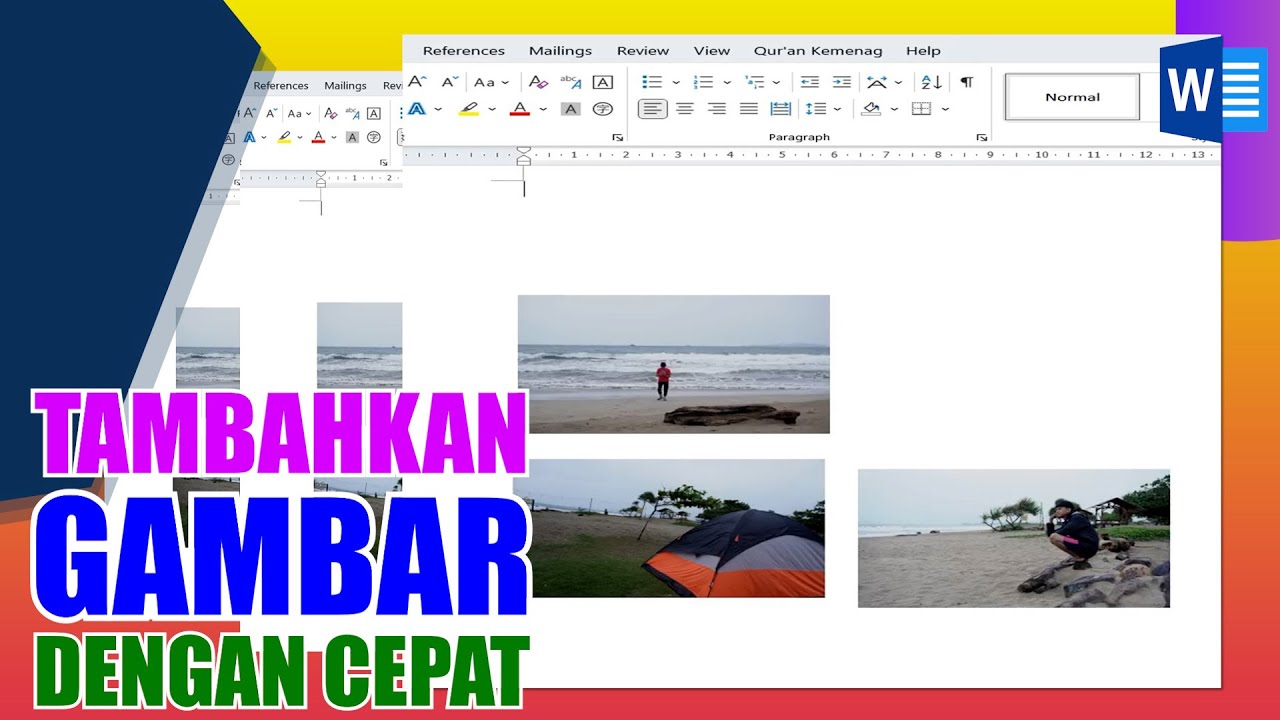Open the Help tab
This screenshot has height=720, width=1280.
(x=923, y=51)
